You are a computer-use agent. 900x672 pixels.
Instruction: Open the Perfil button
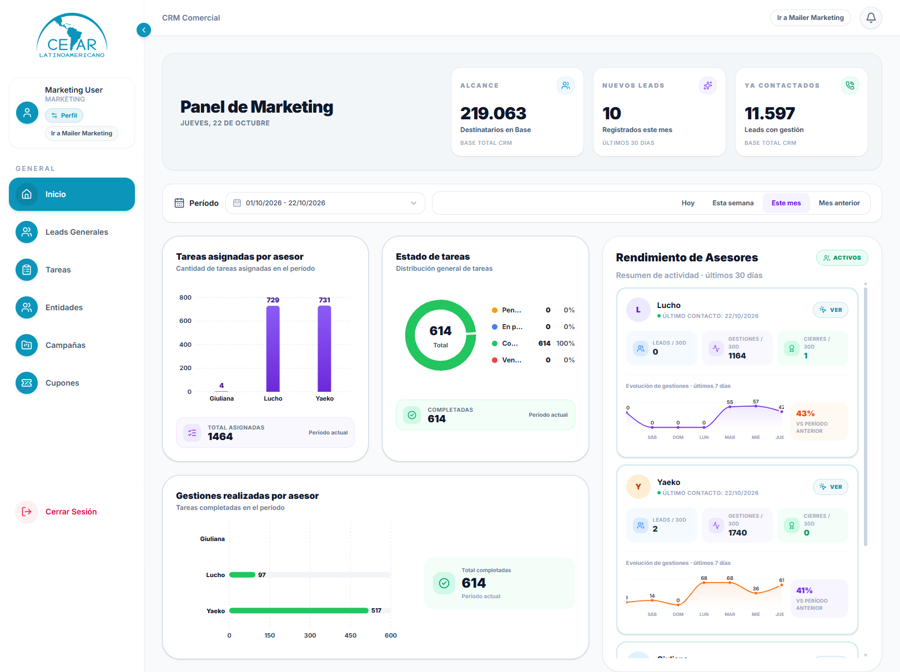64,115
